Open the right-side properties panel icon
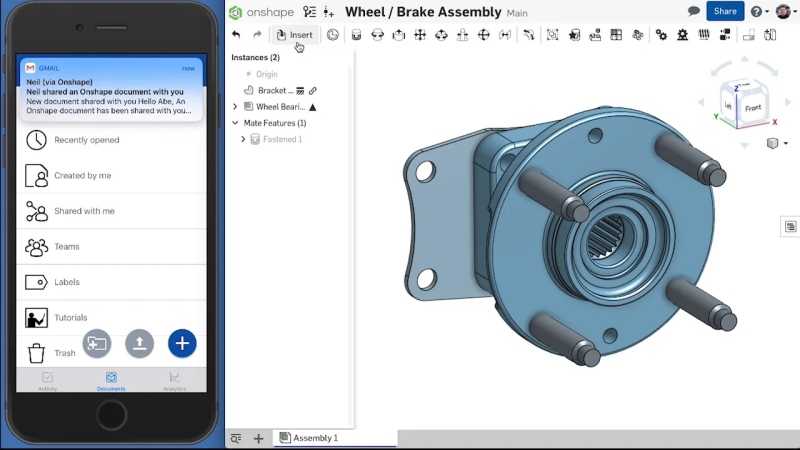The height and width of the screenshot is (450, 800). [x=790, y=227]
